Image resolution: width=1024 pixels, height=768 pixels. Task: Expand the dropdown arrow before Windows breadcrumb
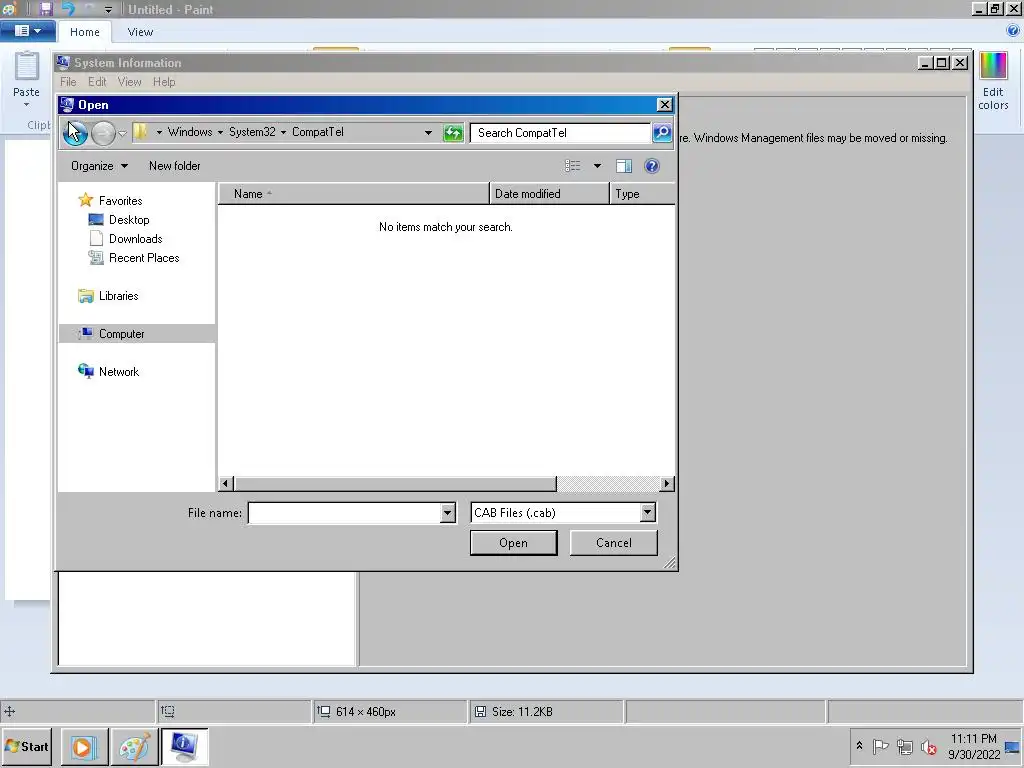[159, 133]
